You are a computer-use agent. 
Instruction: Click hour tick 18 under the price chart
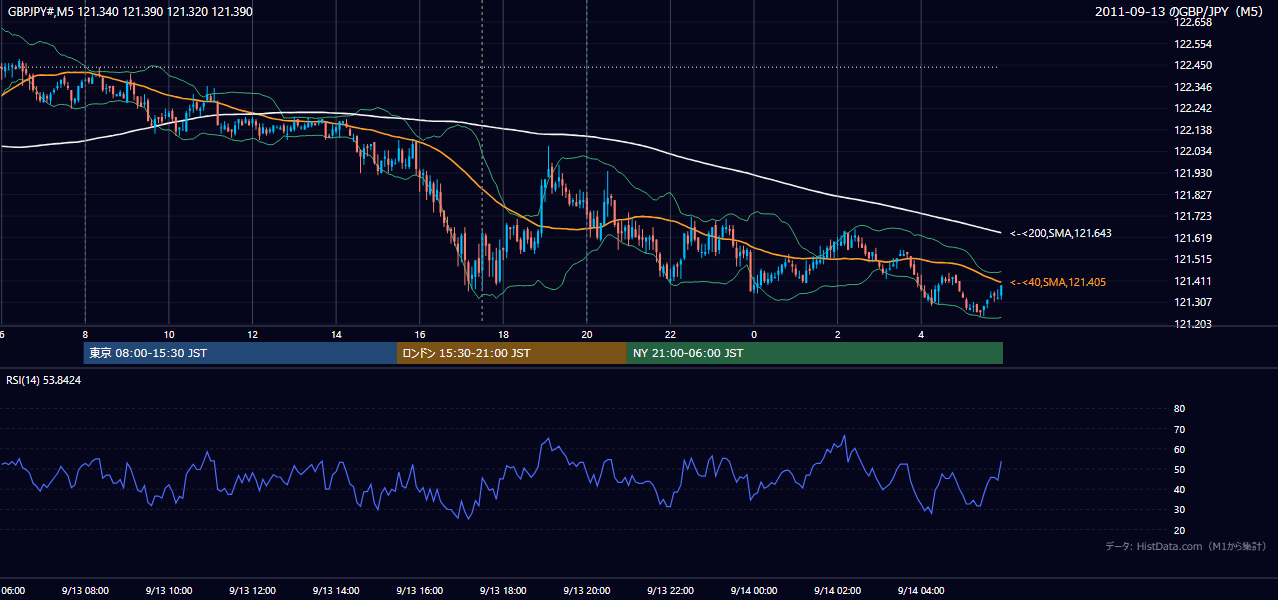503,334
